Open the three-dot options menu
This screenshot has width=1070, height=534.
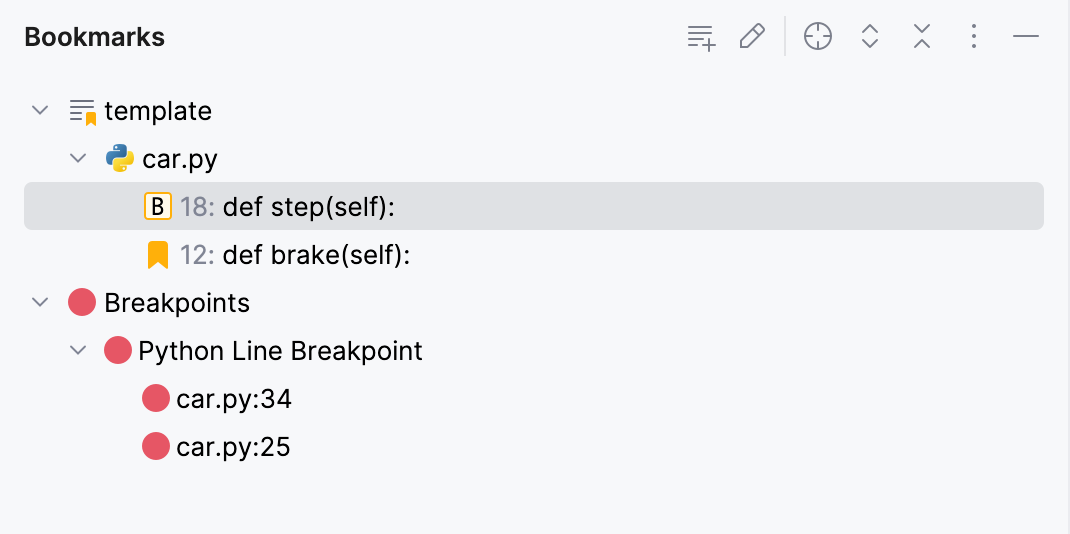pos(973,38)
